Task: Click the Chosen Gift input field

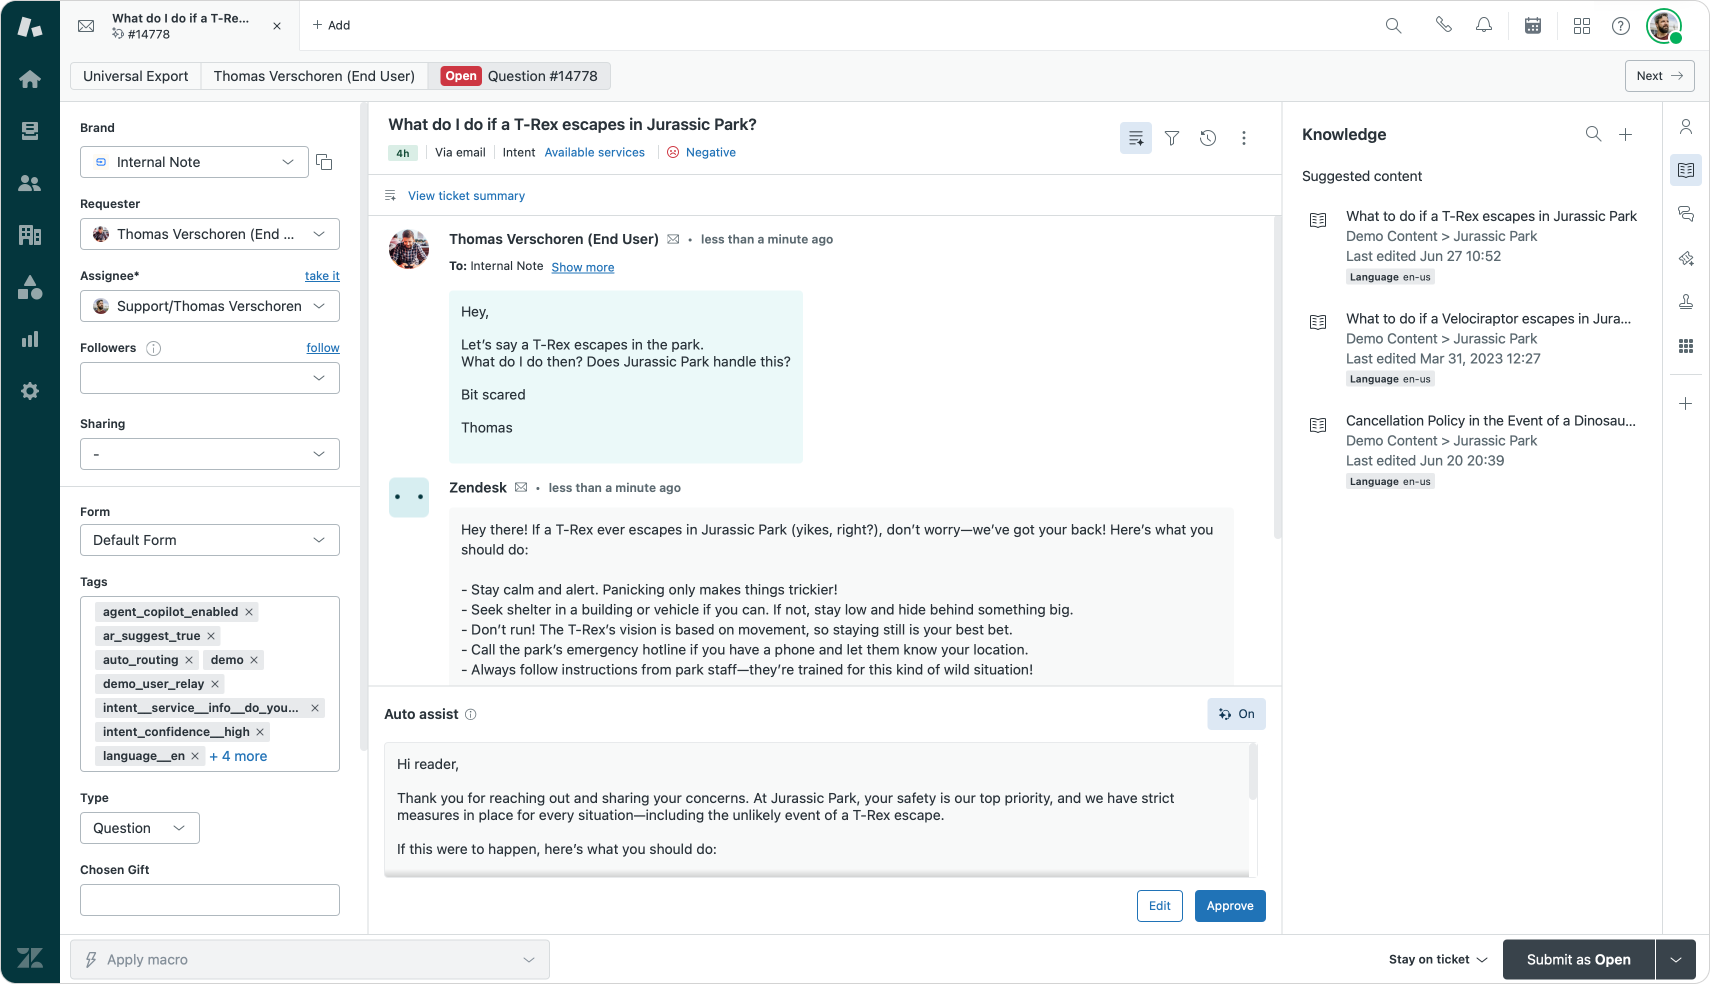Action: 210,900
